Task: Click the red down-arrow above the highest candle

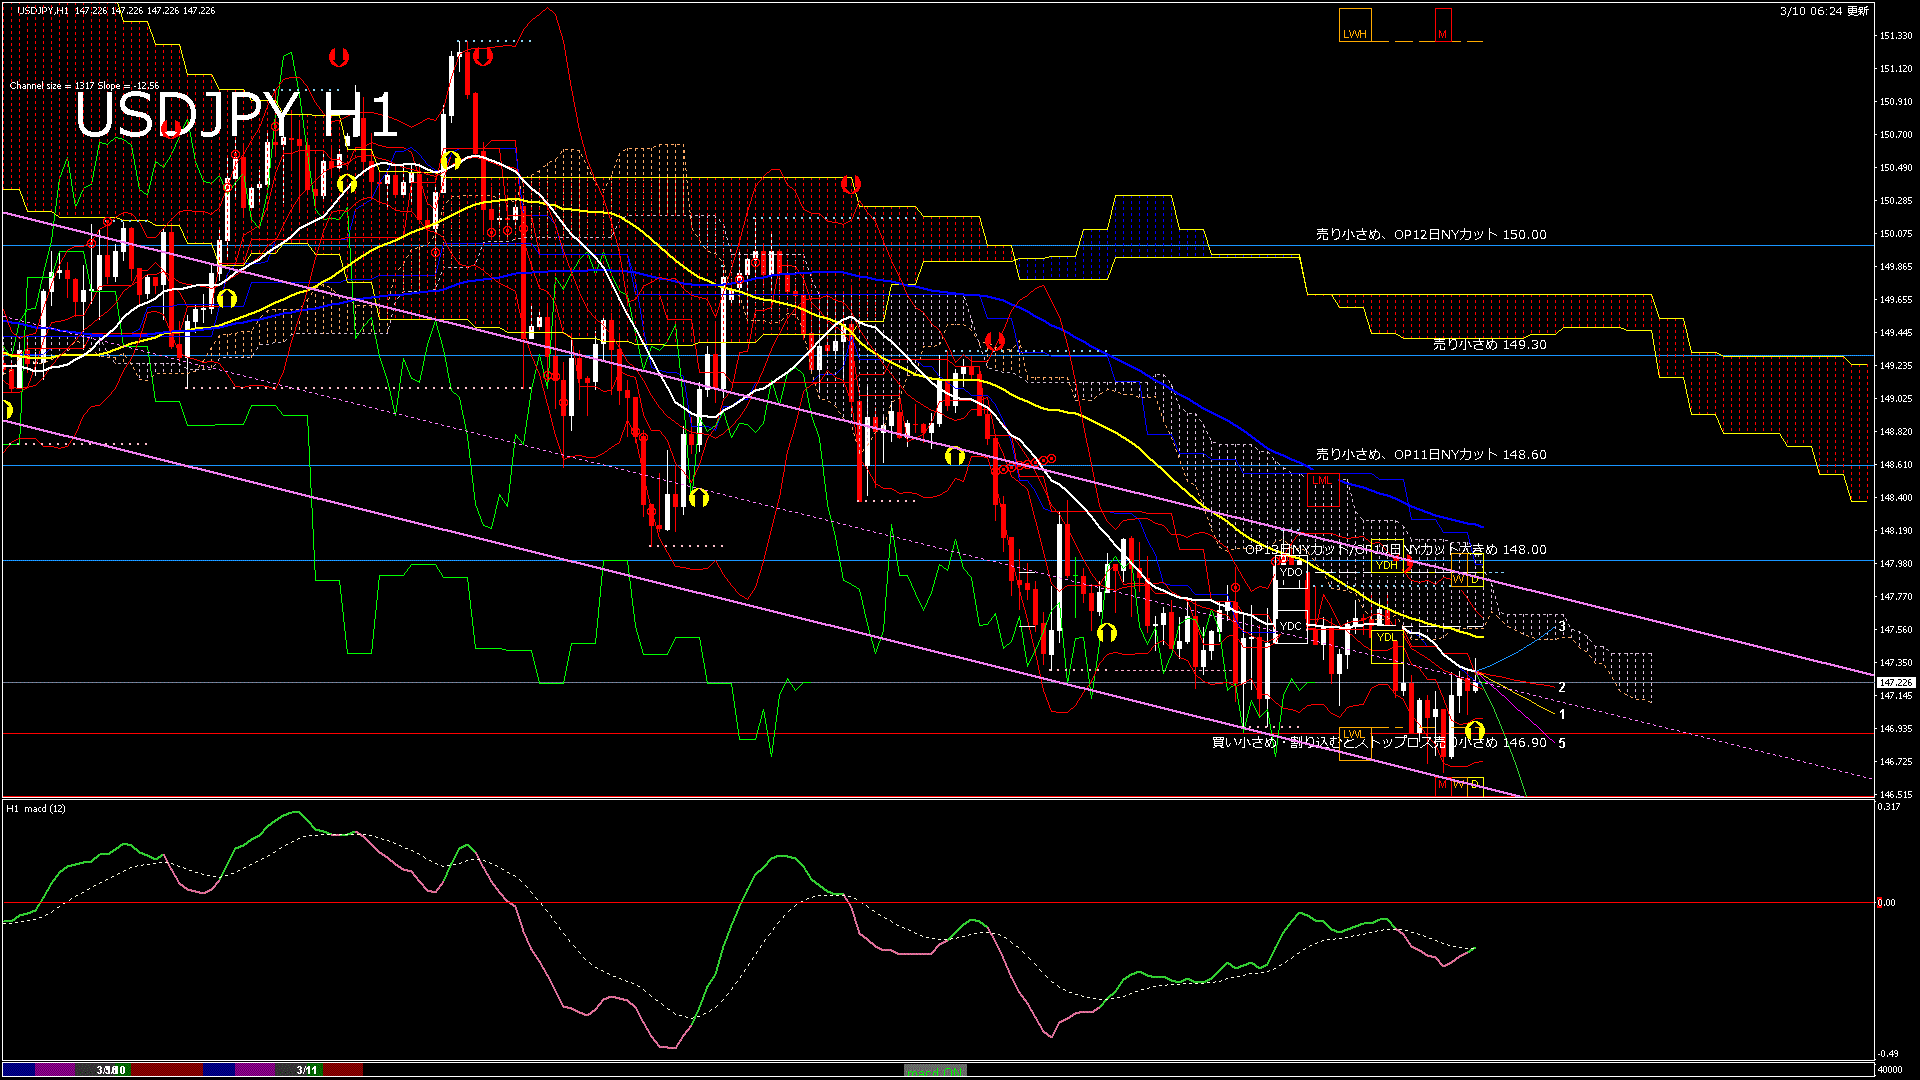Action: pyautogui.click(x=483, y=57)
